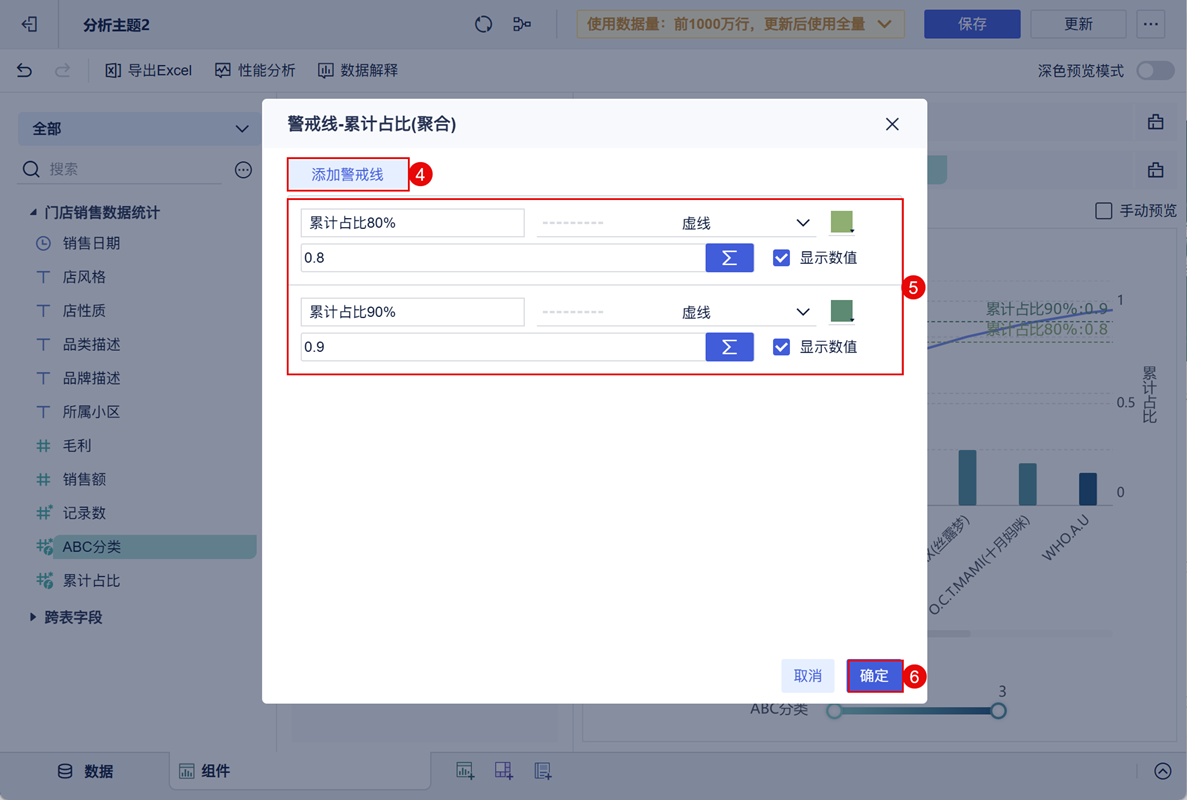Click the refresh icon in the top bar
Screen dimensions: 1187x800
pyautogui.click(x=483, y=22)
